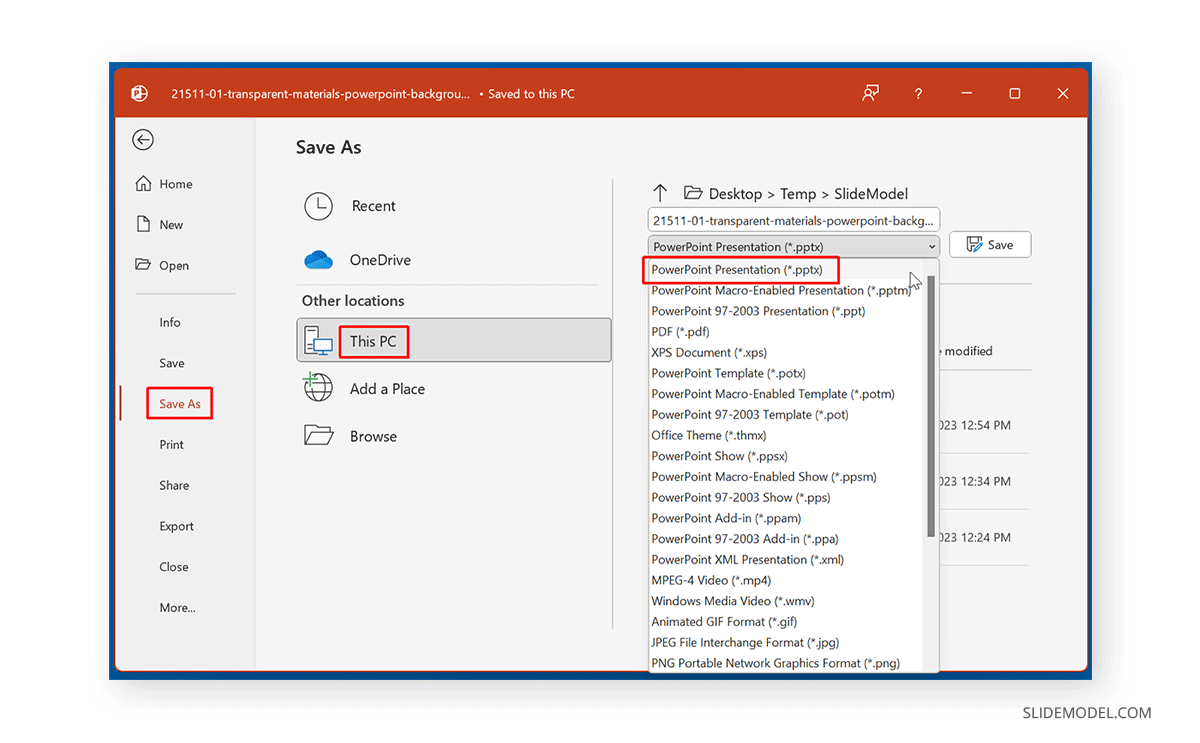The width and height of the screenshot is (1200, 743).
Task: Click the Save button
Action: click(x=989, y=244)
